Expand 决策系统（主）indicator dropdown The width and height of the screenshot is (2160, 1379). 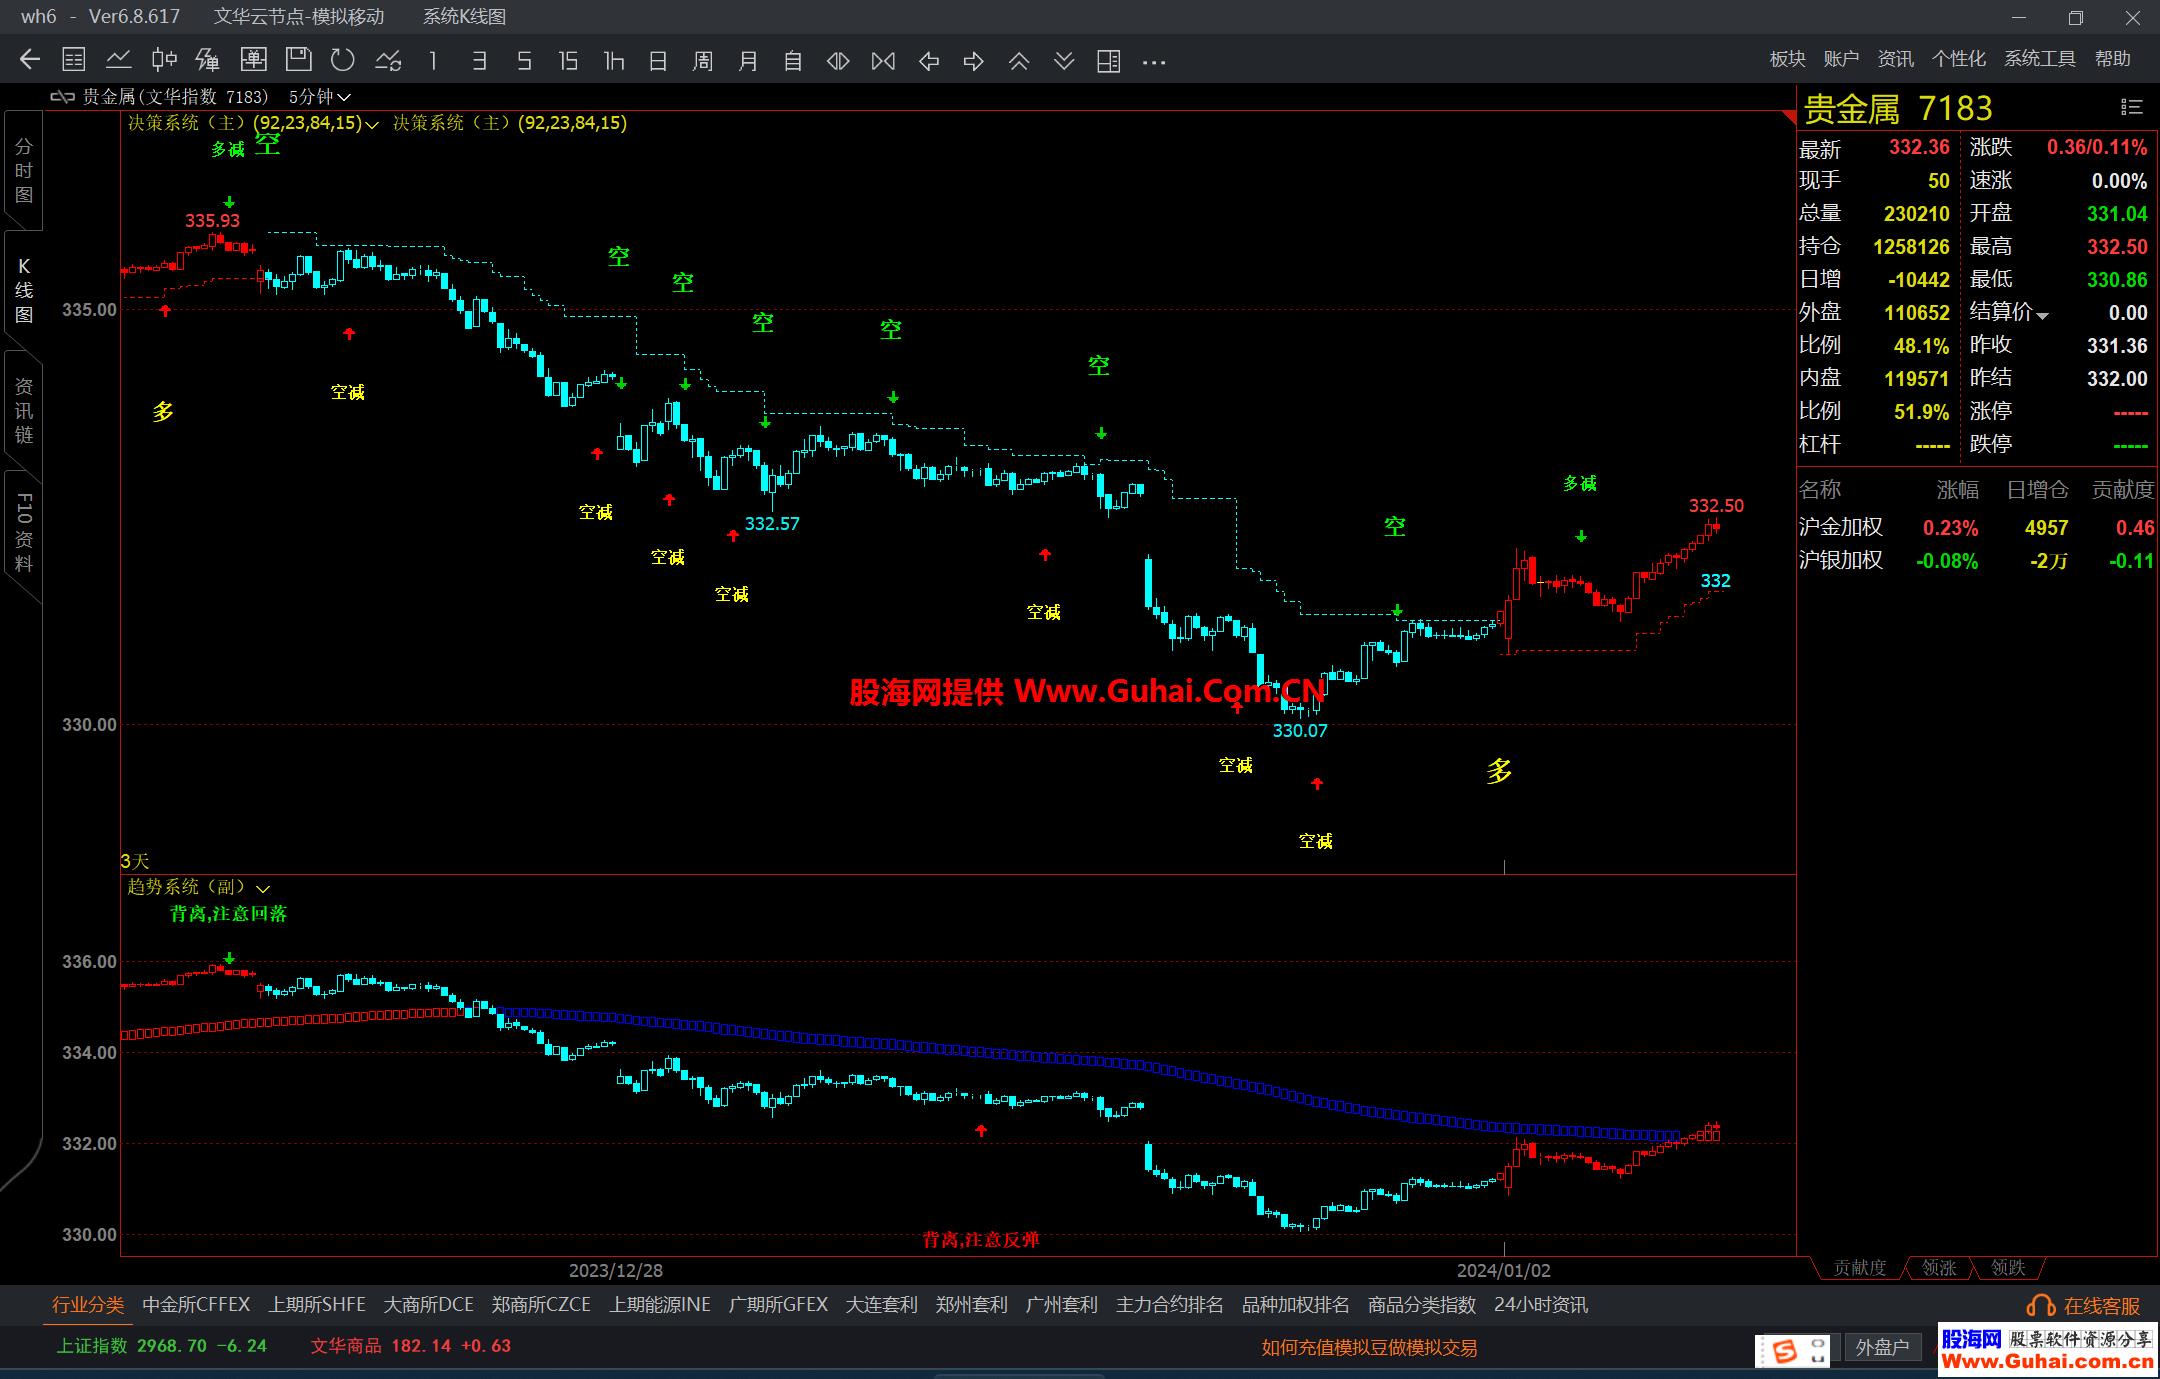372,125
